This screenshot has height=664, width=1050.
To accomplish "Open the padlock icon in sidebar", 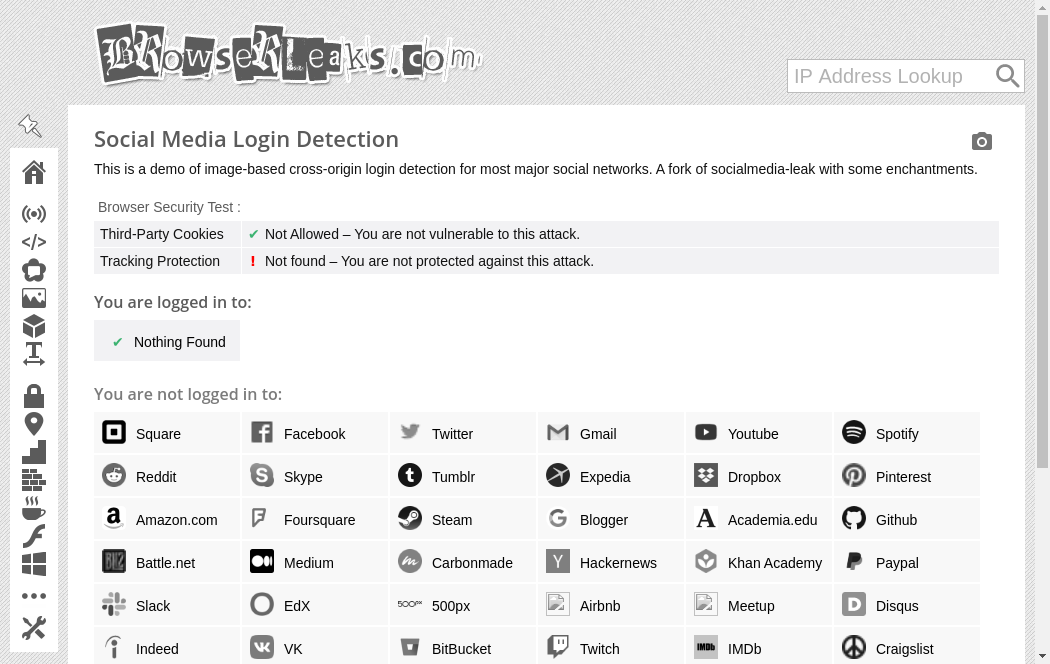I will (x=34, y=396).
